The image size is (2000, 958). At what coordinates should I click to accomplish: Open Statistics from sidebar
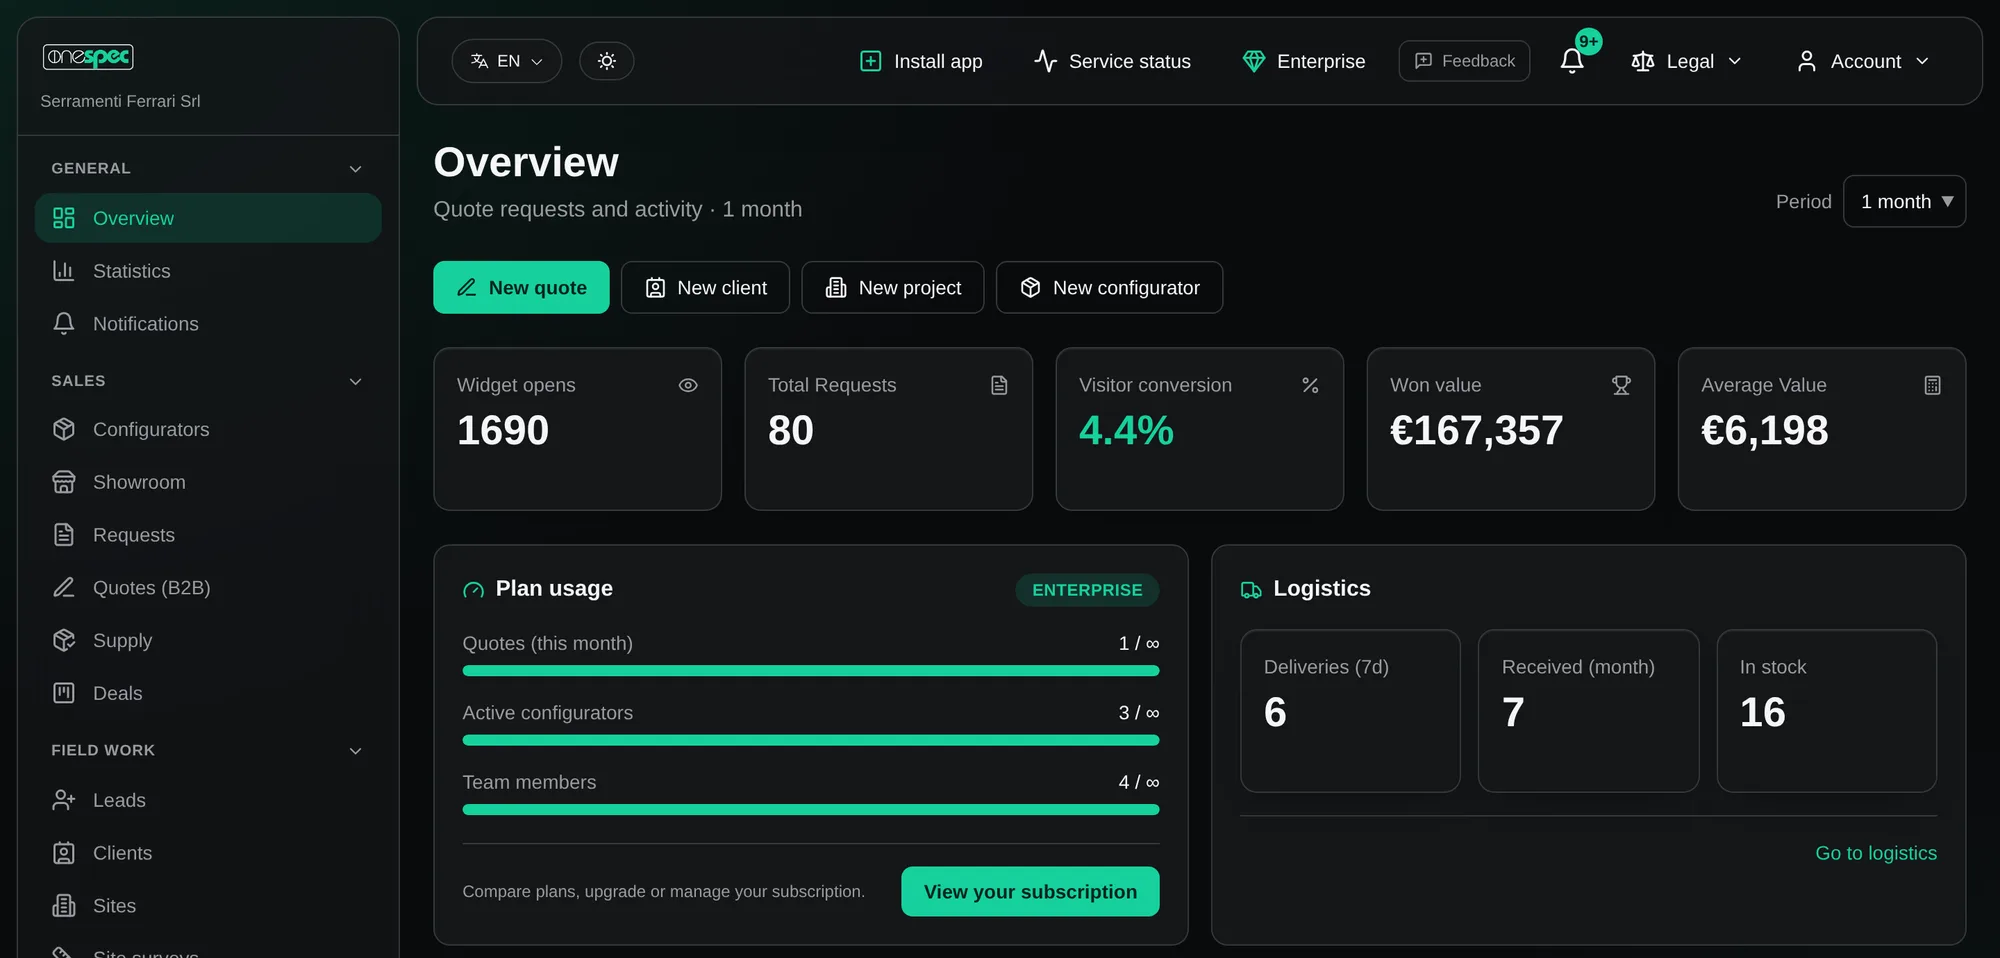point(208,271)
